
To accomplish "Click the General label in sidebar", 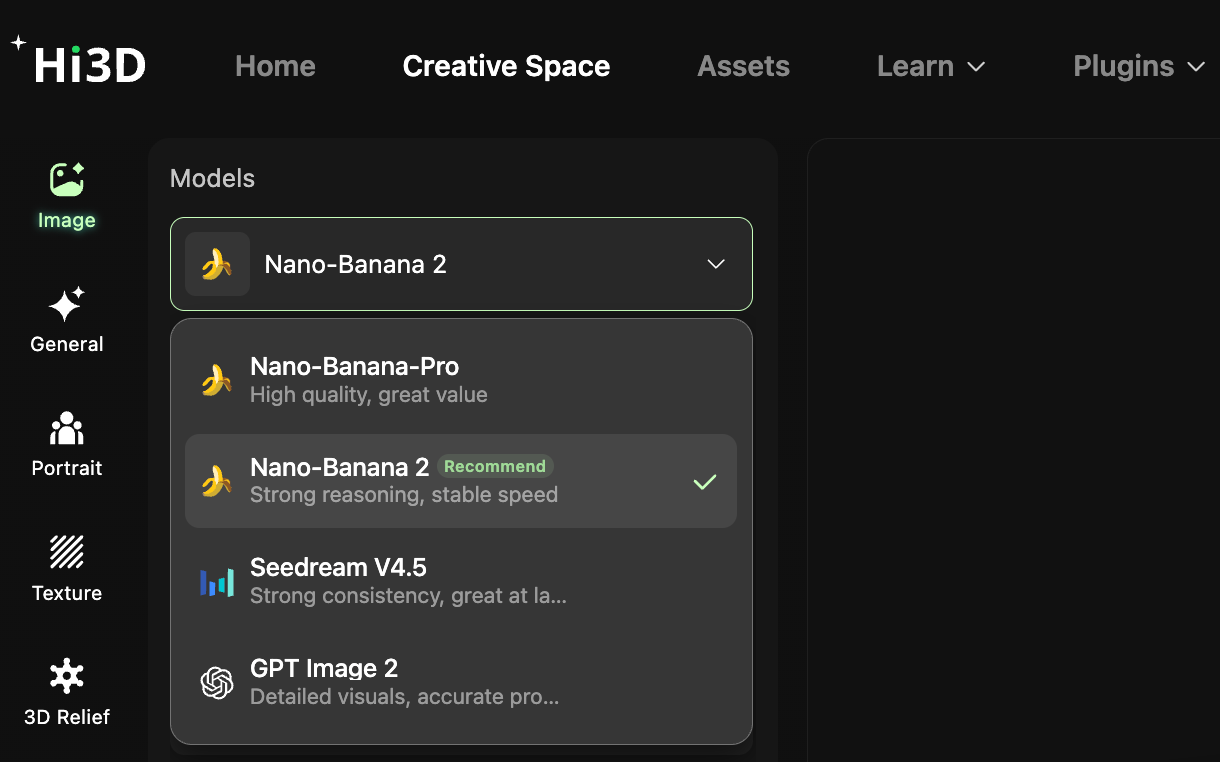I will [x=67, y=344].
